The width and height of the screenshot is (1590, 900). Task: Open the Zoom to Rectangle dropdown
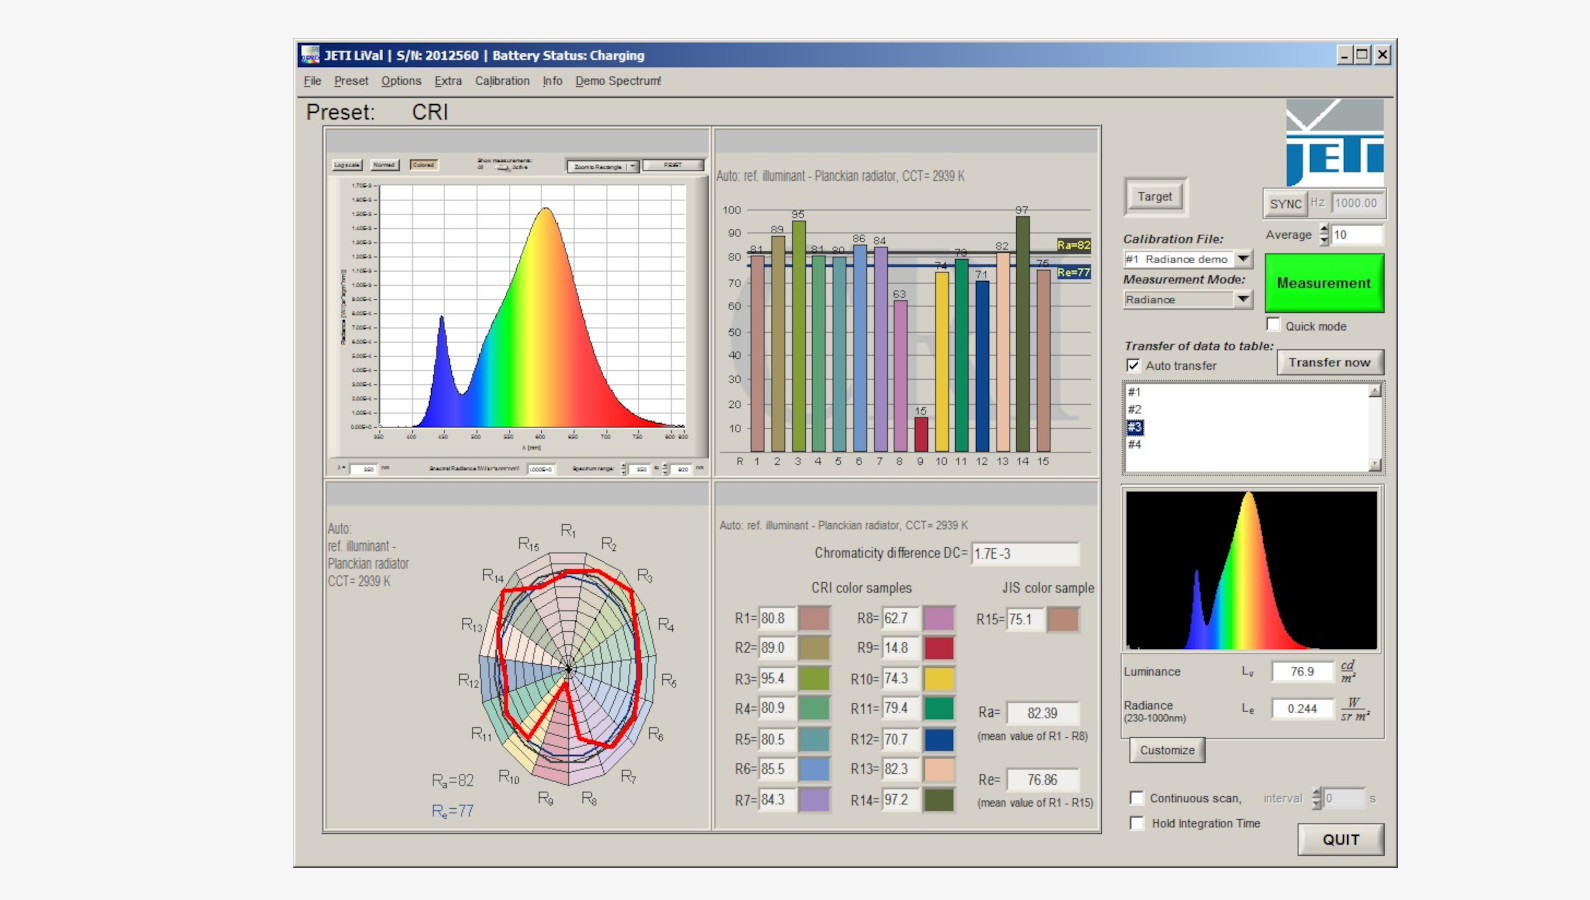tap(632, 166)
